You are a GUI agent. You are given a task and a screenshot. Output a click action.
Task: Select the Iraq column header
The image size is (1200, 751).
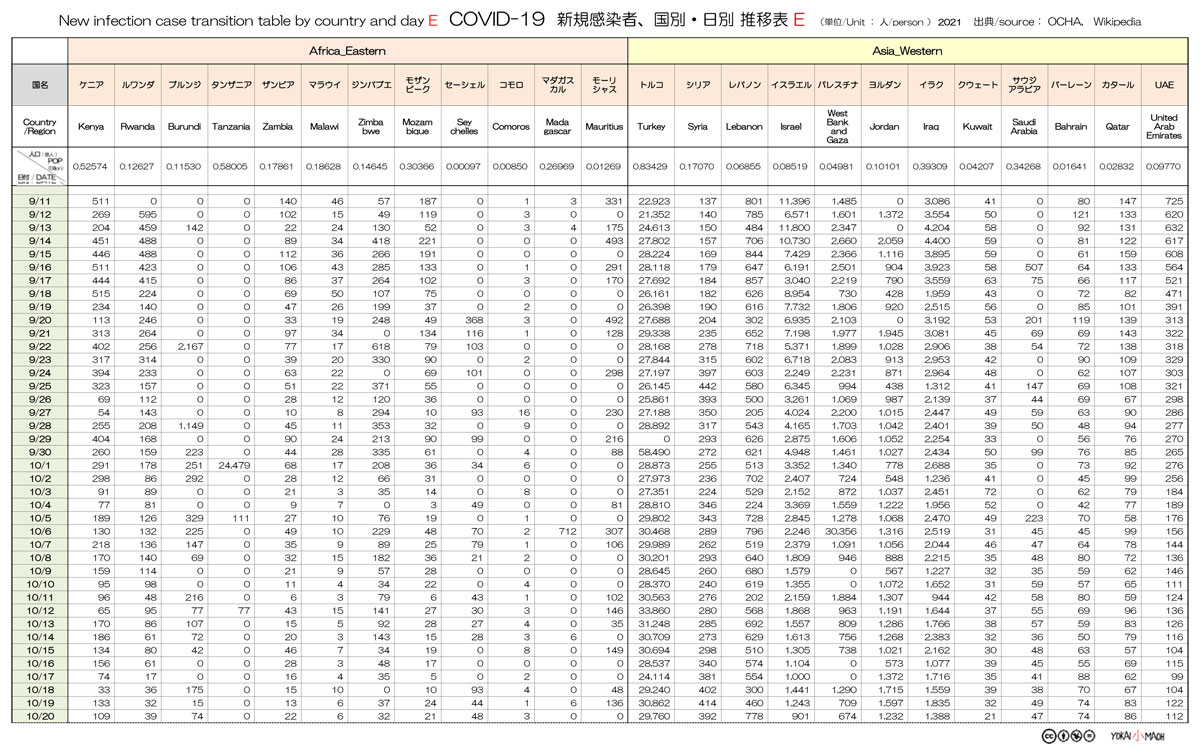point(931,127)
